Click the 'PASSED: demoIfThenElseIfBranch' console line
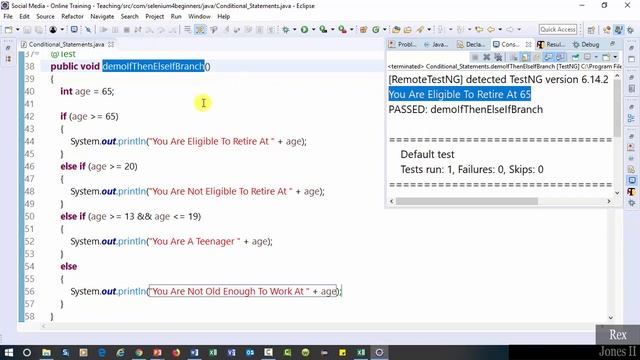The width and height of the screenshot is (640, 360). pyautogui.click(x=466, y=109)
